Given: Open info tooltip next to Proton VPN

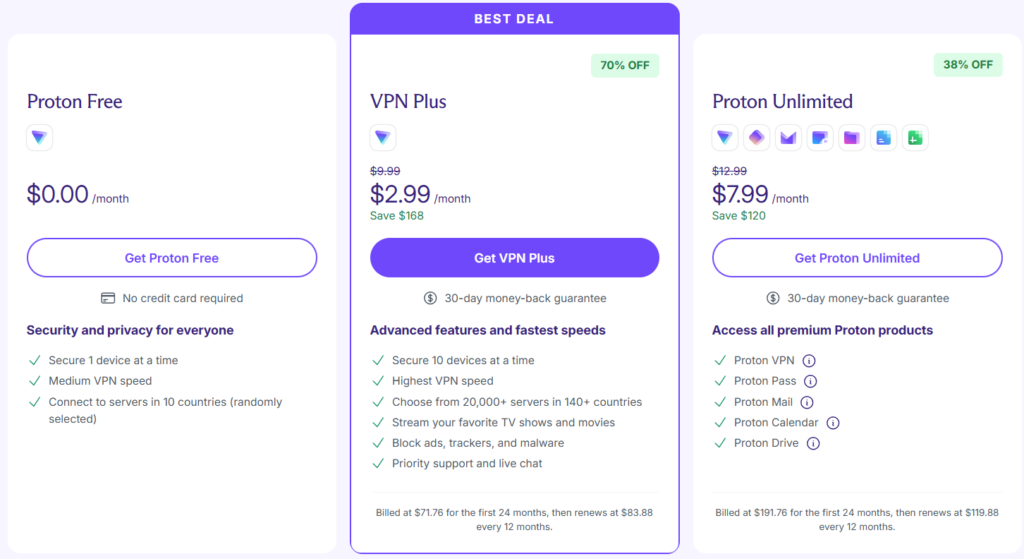Looking at the screenshot, I should [808, 360].
